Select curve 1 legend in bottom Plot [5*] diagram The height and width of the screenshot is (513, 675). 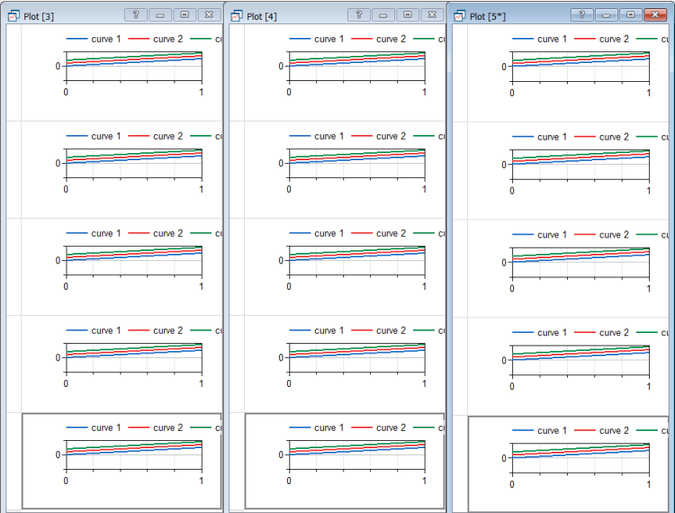coord(536,430)
